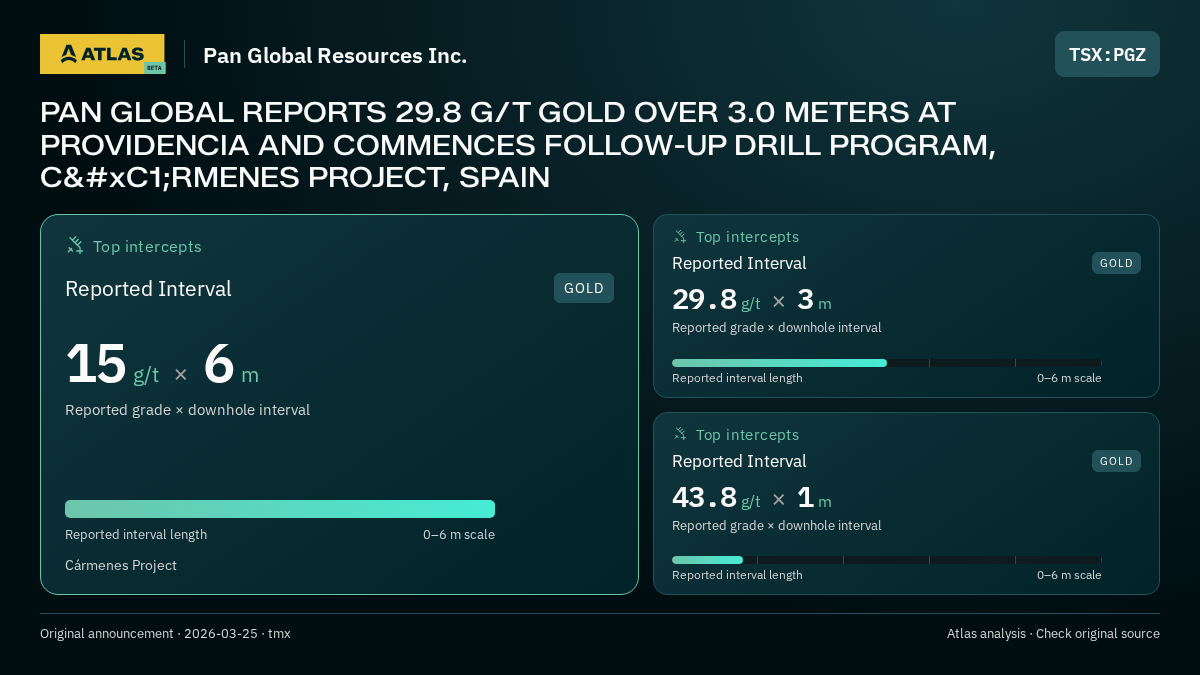Screen dimensions: 1200x675
Task: Click the GOLD badge in the 15 g/t card
Action: point(584,288)
